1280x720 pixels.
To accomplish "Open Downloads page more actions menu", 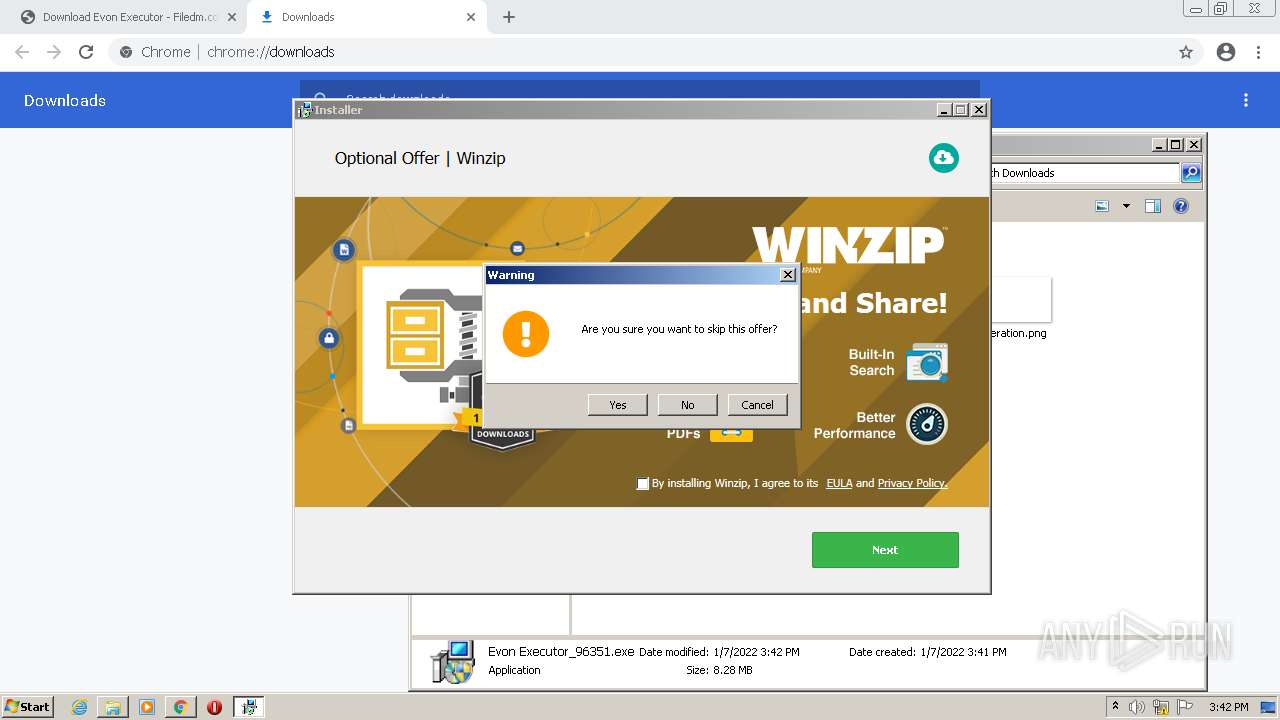I will tap(1246, 100).
